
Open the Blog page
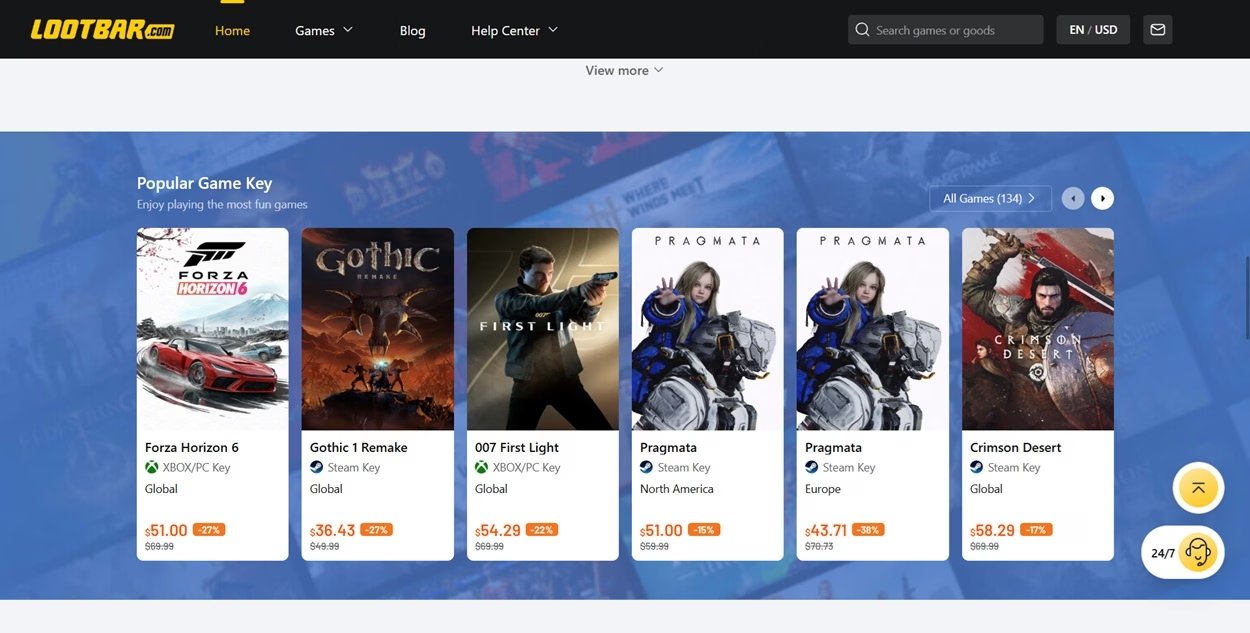click(x=412, y=30)
